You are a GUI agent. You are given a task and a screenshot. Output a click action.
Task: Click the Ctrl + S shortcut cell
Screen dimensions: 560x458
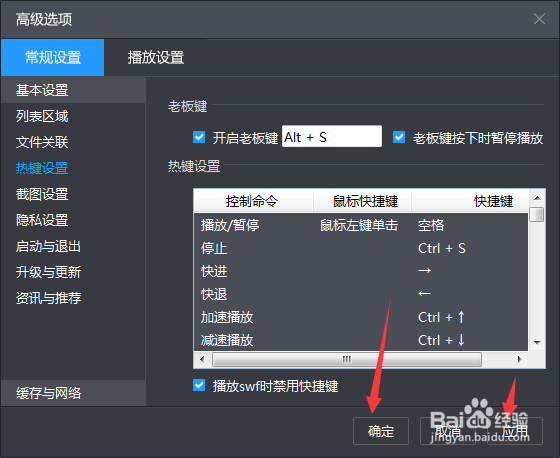coord(442,248)
